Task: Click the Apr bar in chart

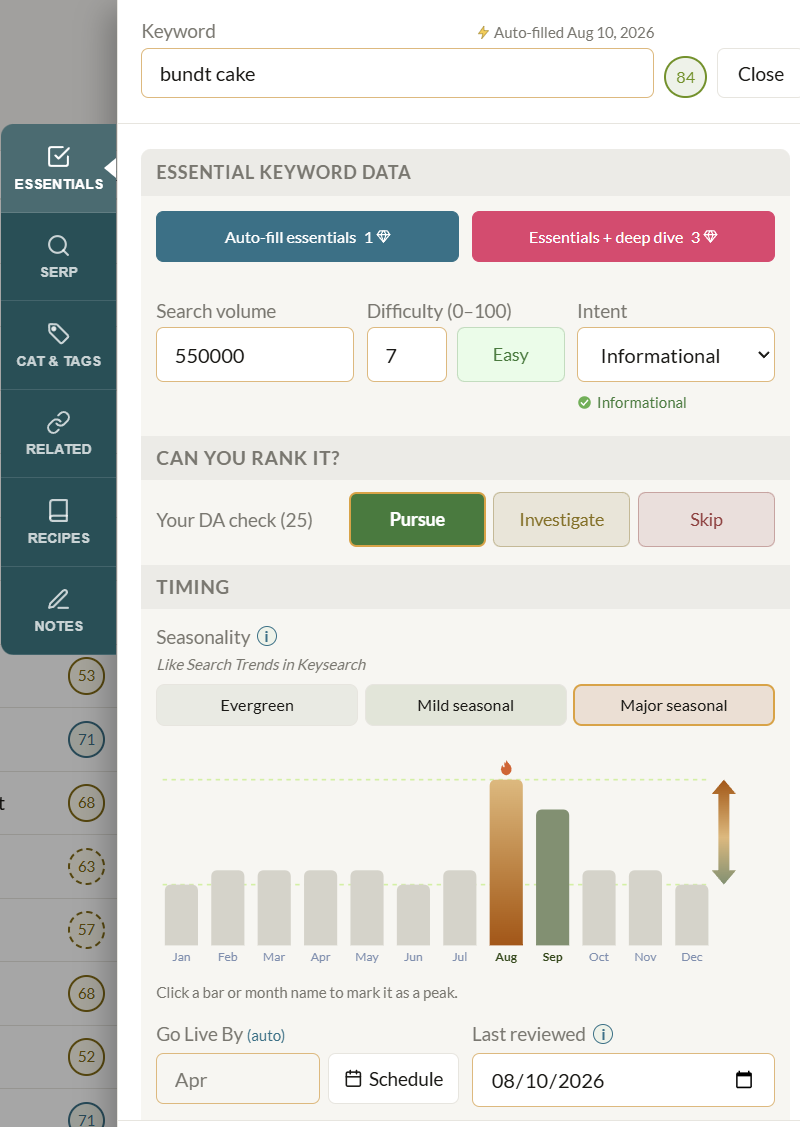Action: click(x=321, y=908)
